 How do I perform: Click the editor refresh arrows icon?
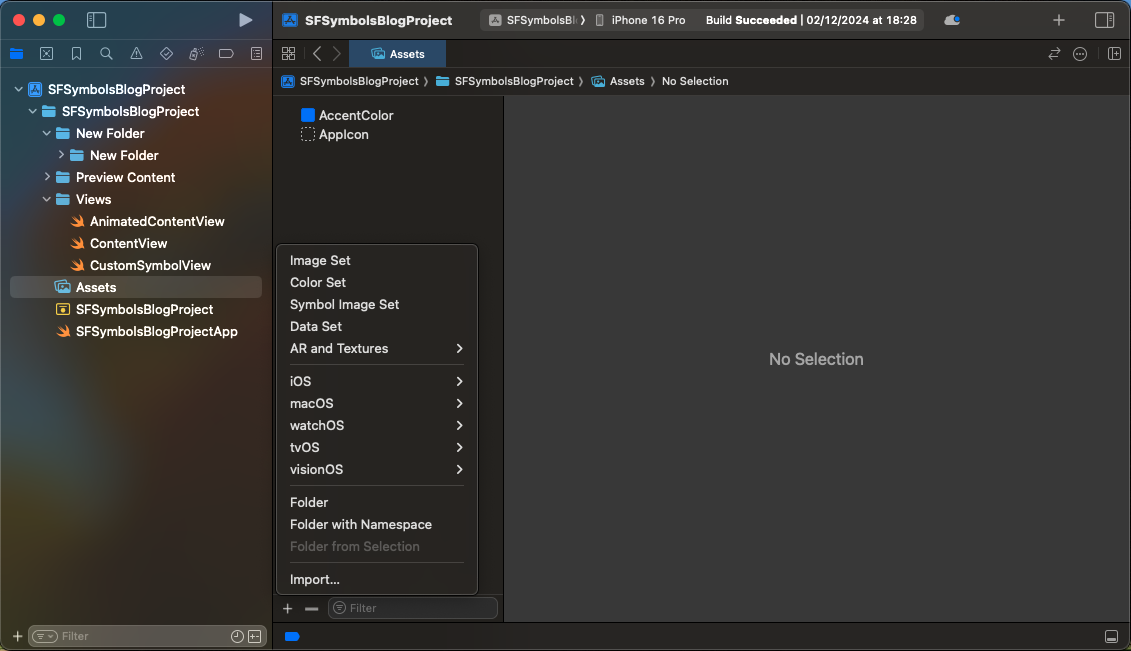click(x=1055, y=53)
